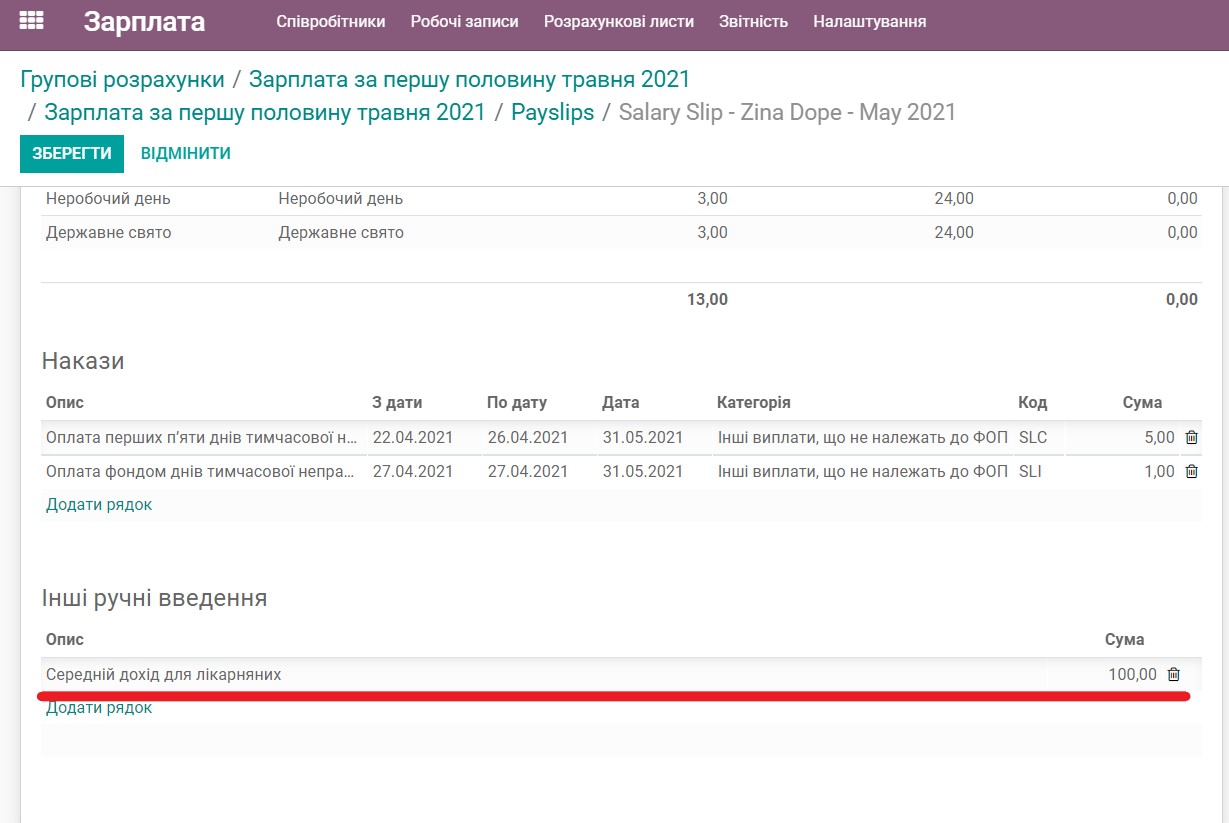Delete the SLI order row via trash icon
Viewport: 1229px width, 823px height.
click(1191, 471)
